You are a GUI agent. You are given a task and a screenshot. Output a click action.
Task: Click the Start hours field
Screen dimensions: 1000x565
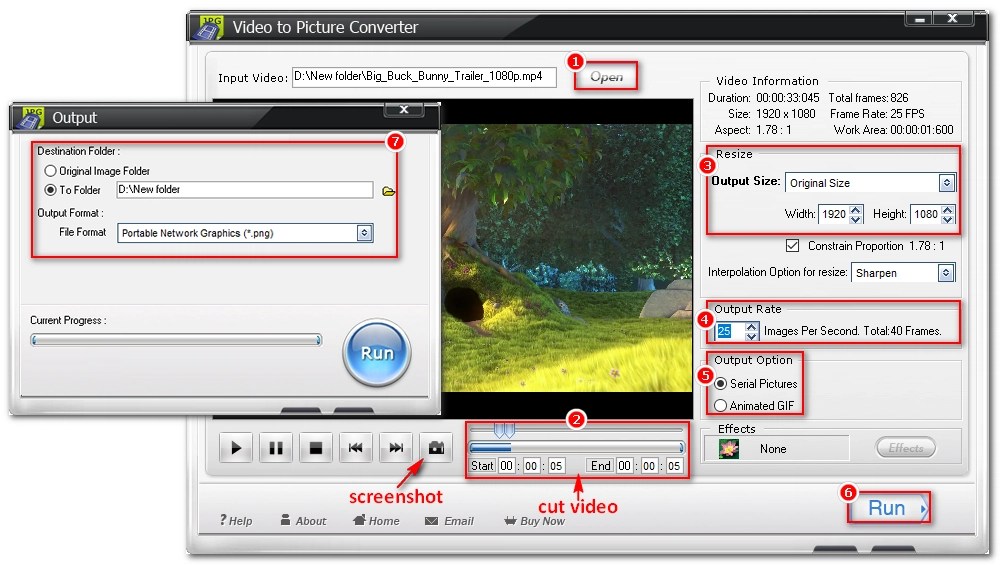[506, 466]
